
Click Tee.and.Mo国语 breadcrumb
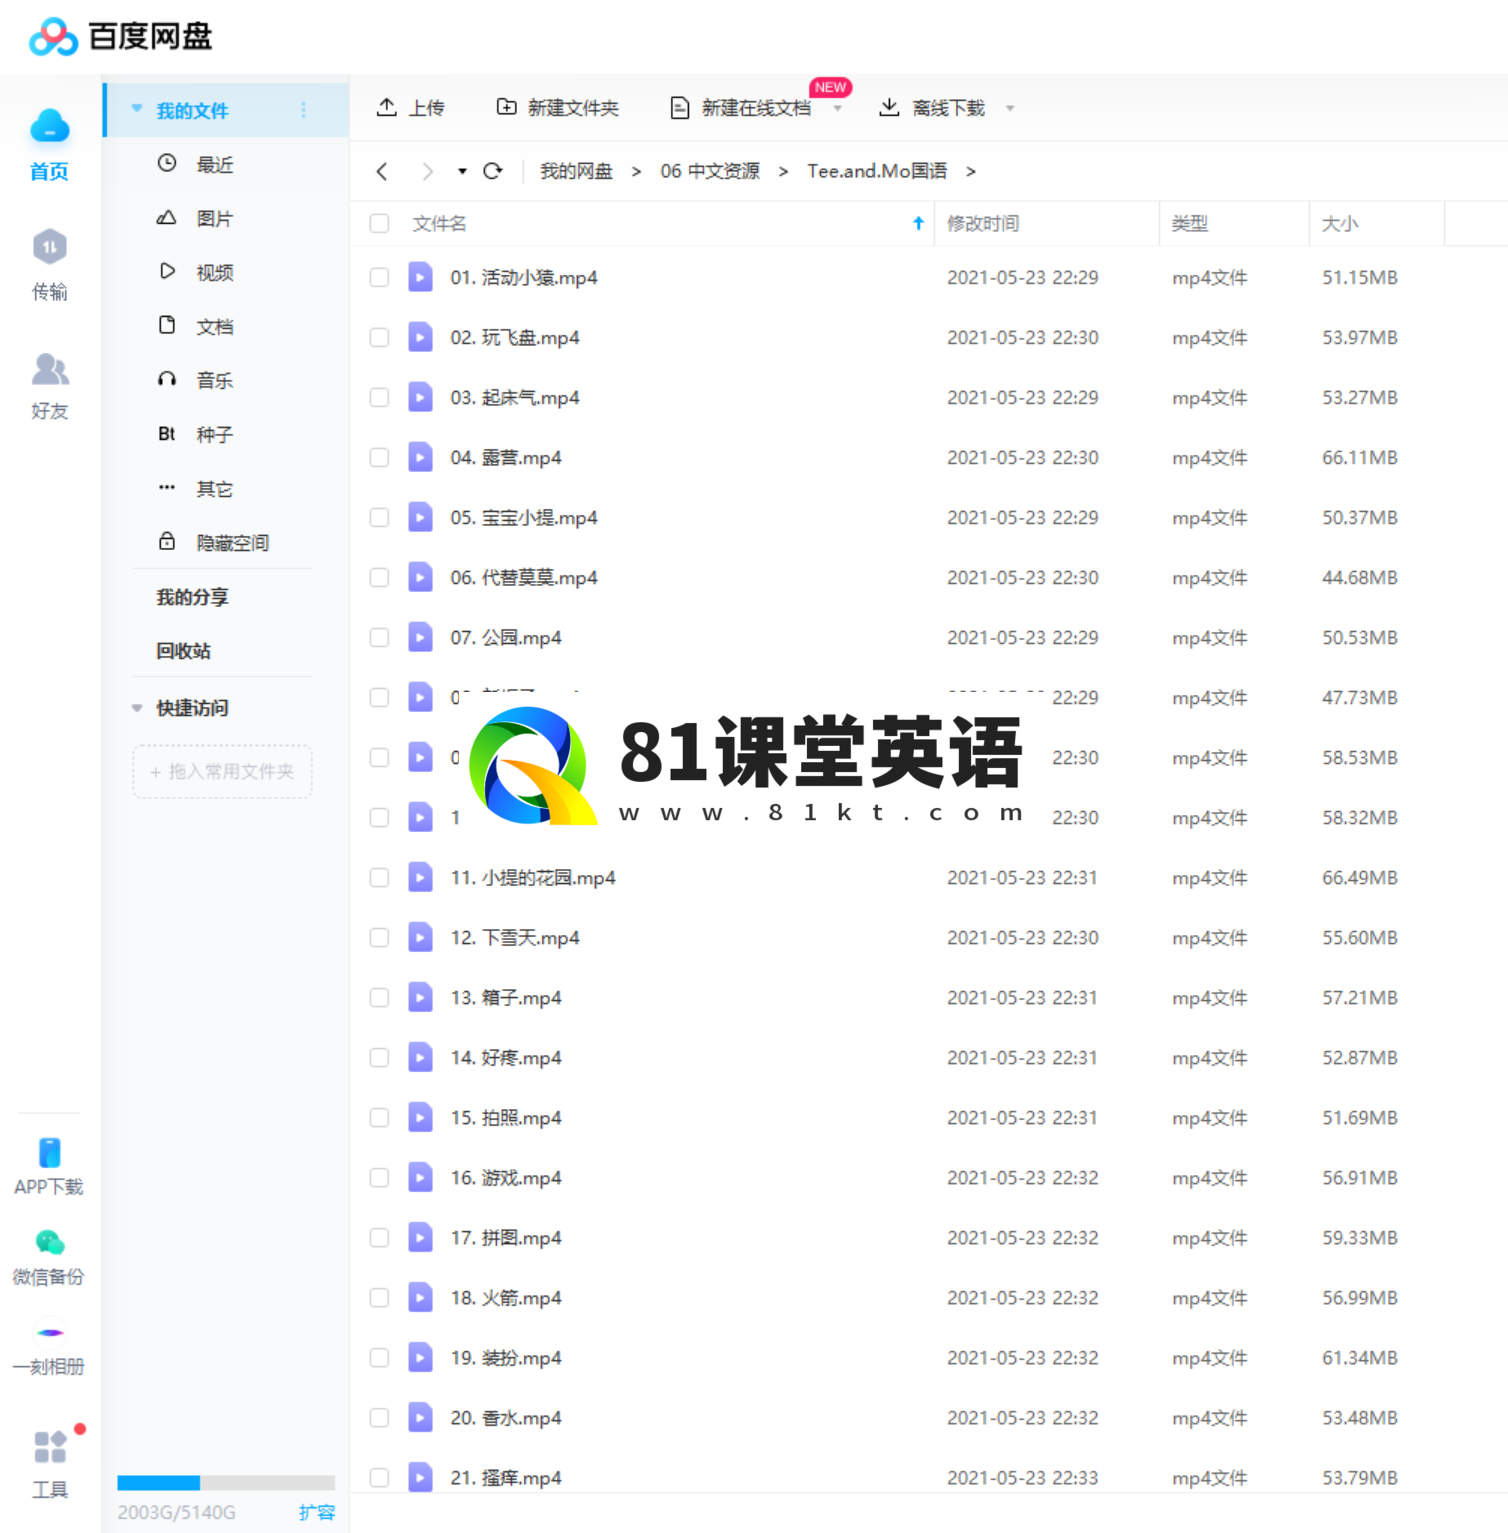point(877,171)
